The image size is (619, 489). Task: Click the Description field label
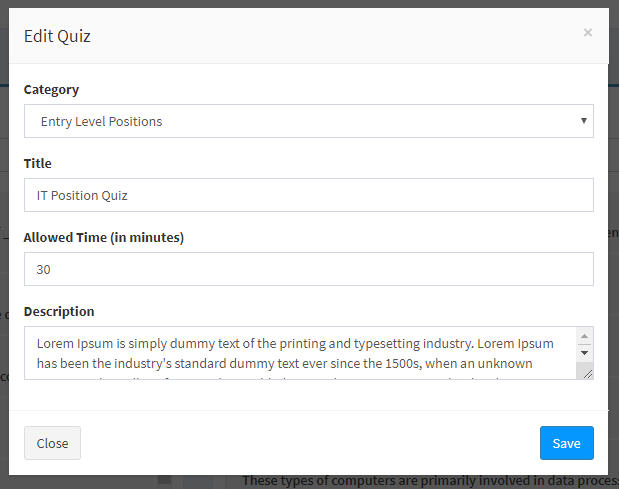pos(59,311)
